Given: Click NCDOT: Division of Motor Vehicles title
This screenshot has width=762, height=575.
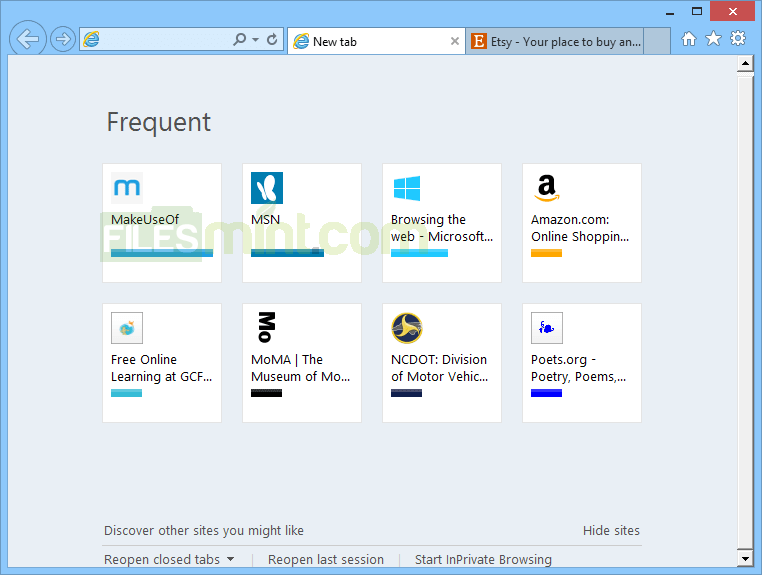Looking at the screenshot, I should 439,368.
